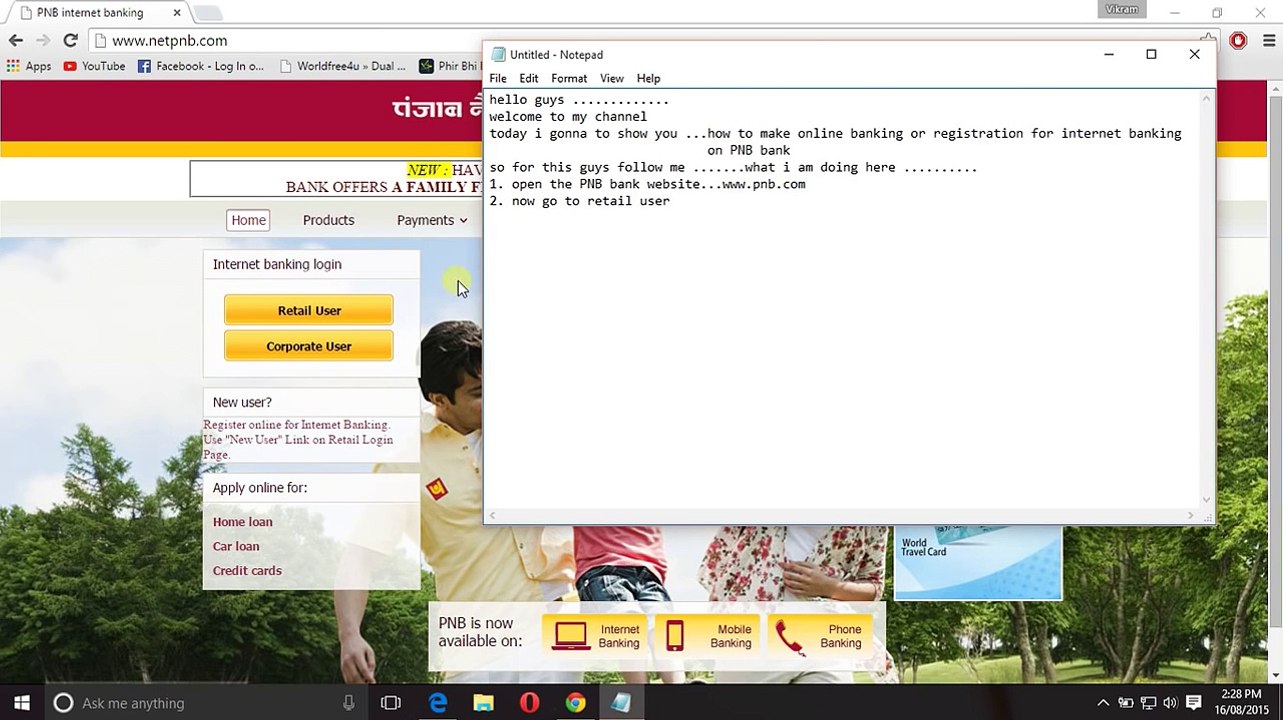1283x720 pixels.
Task: Click the Internet Banking laptop icon
Action: (x=571, y=636)
